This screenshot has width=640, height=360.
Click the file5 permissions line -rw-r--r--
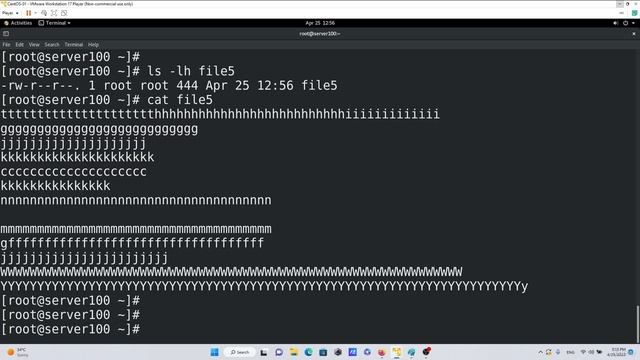[169, 85]
